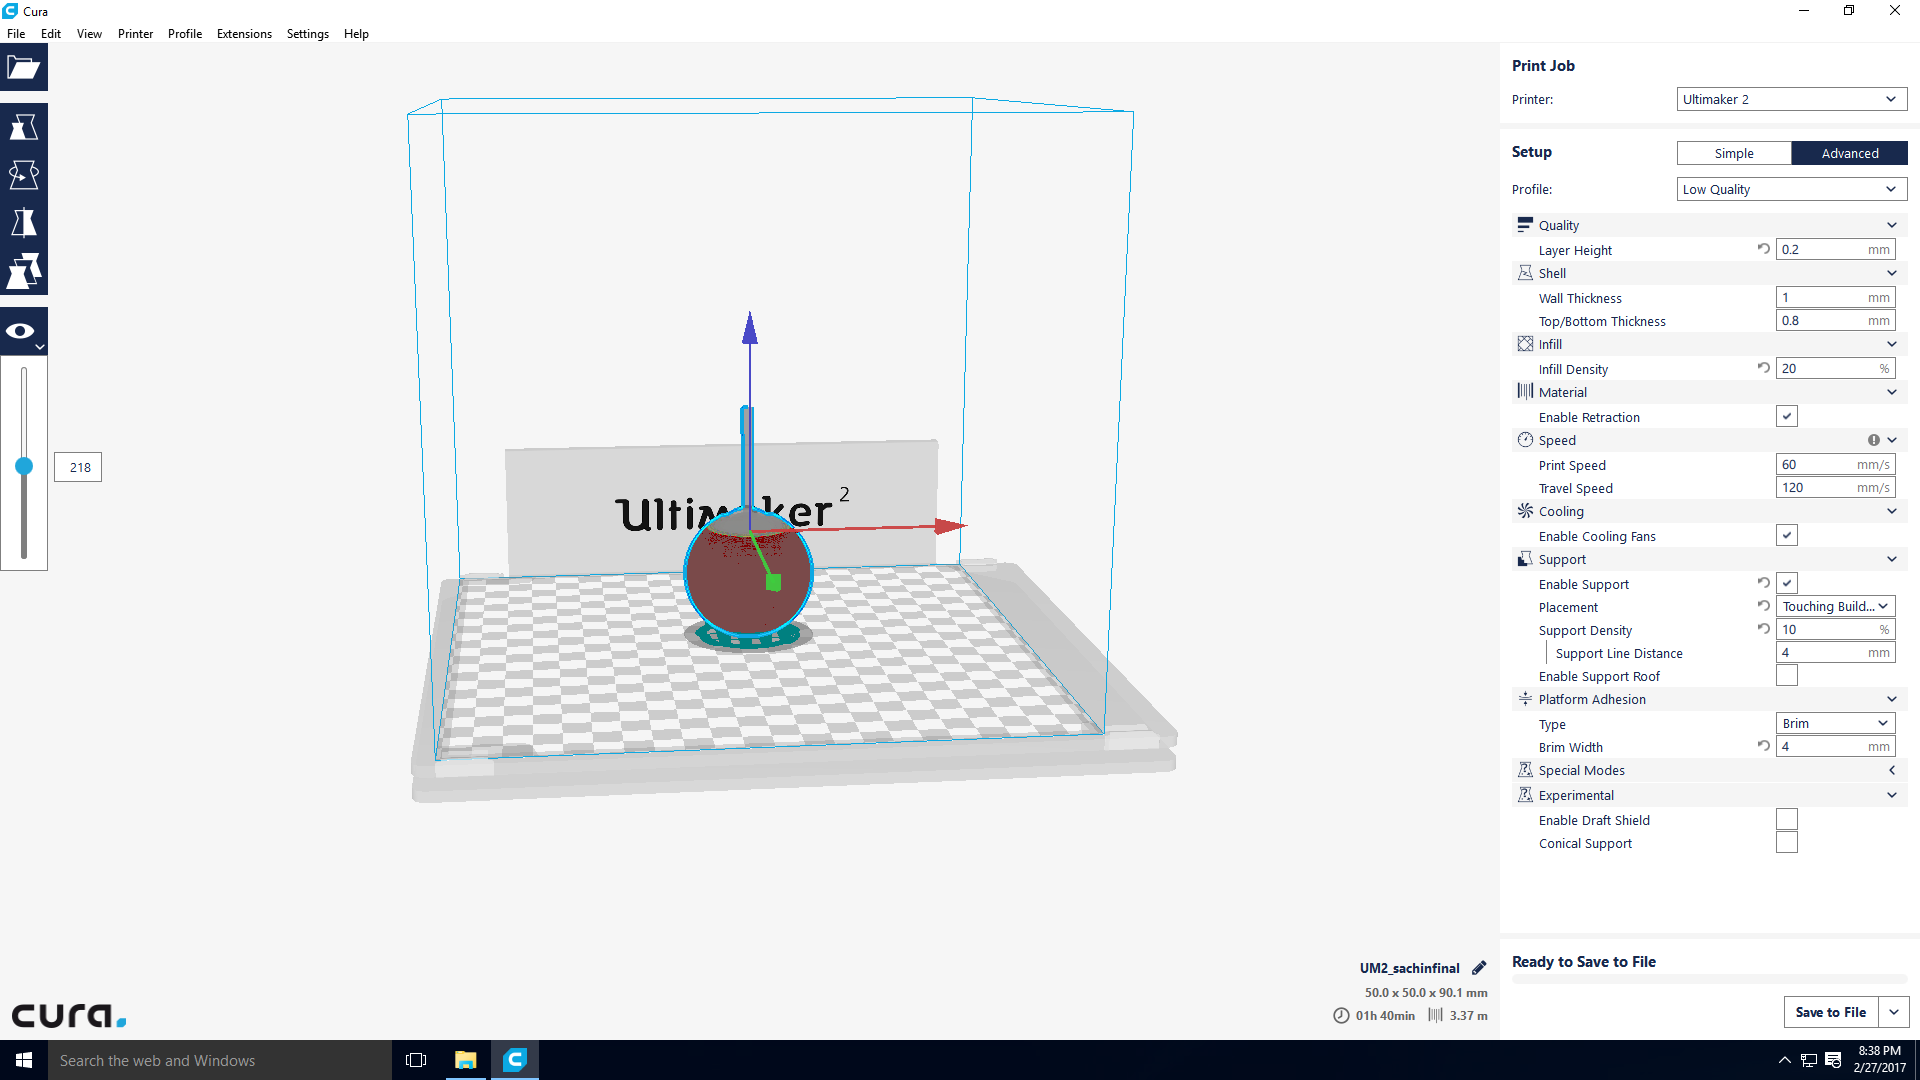Check Enable Draft Shield checkbox

pos(1787,820)
